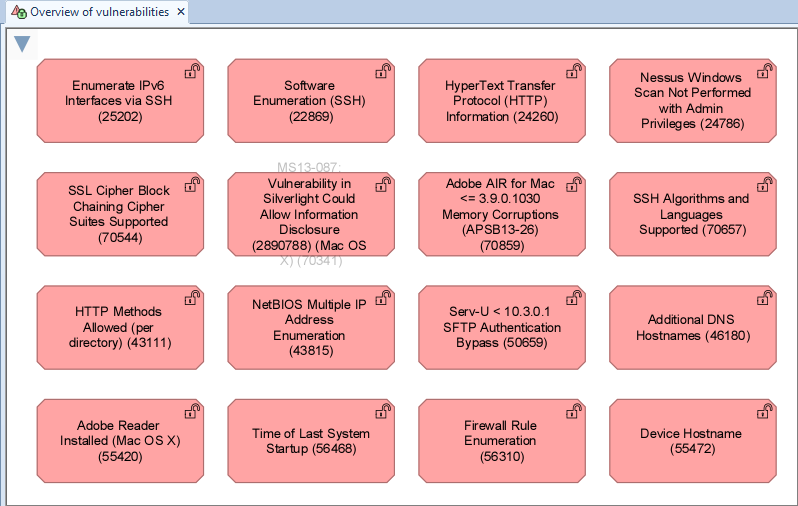This screenshot has height=506, width=798.
Task: Select SSH Algorithms and Languages Supported text
Action: (x=692, y=214)
